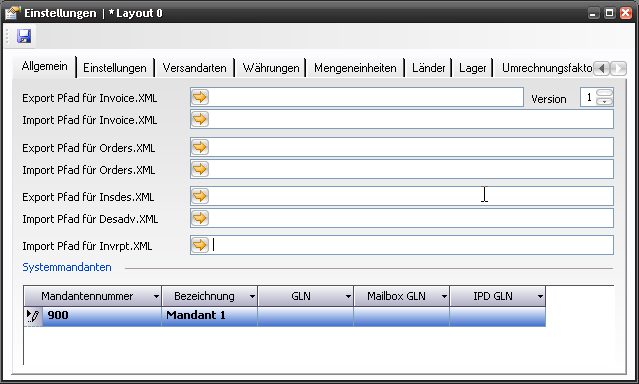Click the Version number field
This screenshot has width=639, height=384.
588,97
